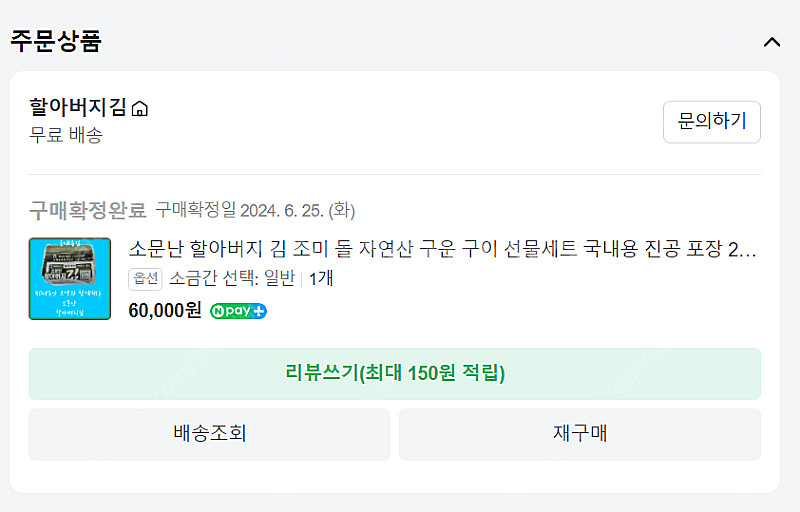
Task: Click the store home icon beside 할아버지김
Action: tap(140, 108)
